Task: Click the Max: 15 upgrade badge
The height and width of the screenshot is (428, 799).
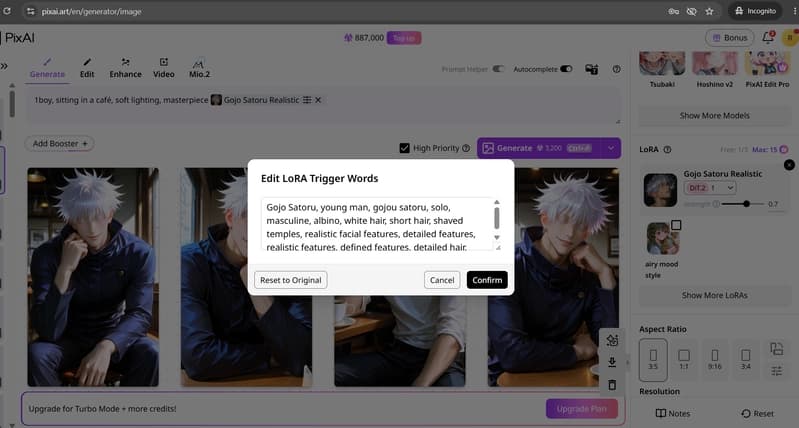Action: 770,149
